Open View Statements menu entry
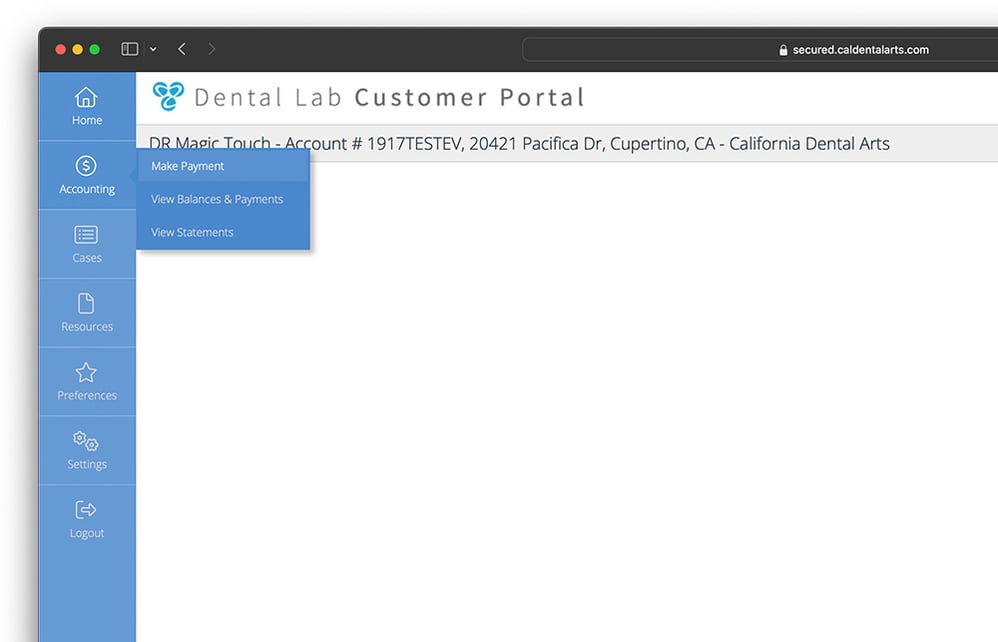The image size is (998, 642). click(x=192, y=232)
